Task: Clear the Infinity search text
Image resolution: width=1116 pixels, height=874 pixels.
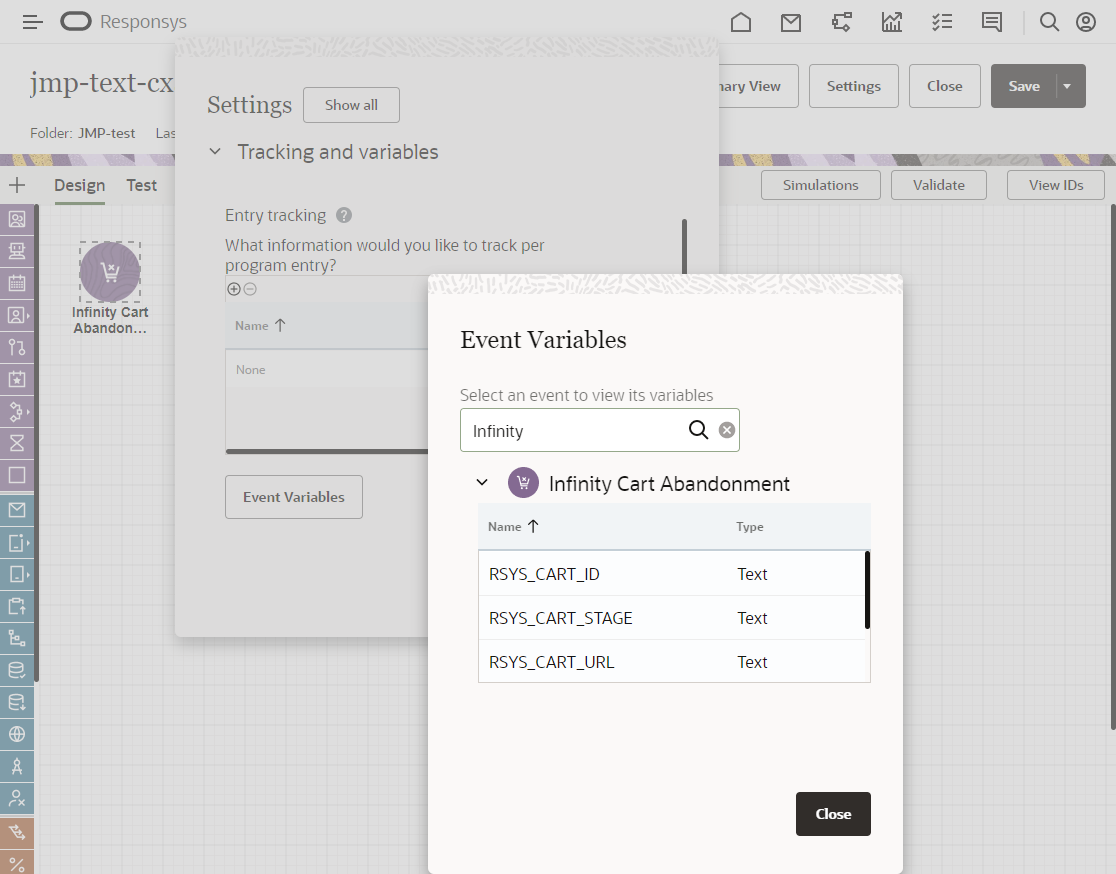Action: coord(726,430)
